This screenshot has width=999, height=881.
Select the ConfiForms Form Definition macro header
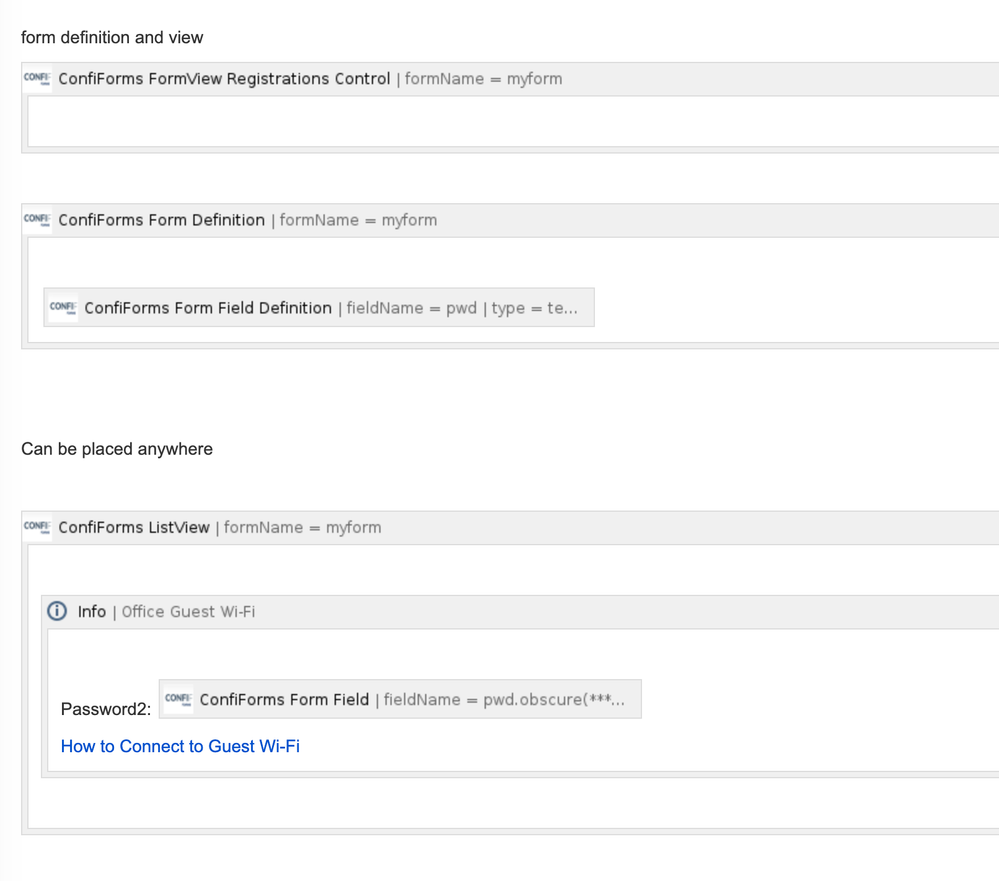point(510,220)
